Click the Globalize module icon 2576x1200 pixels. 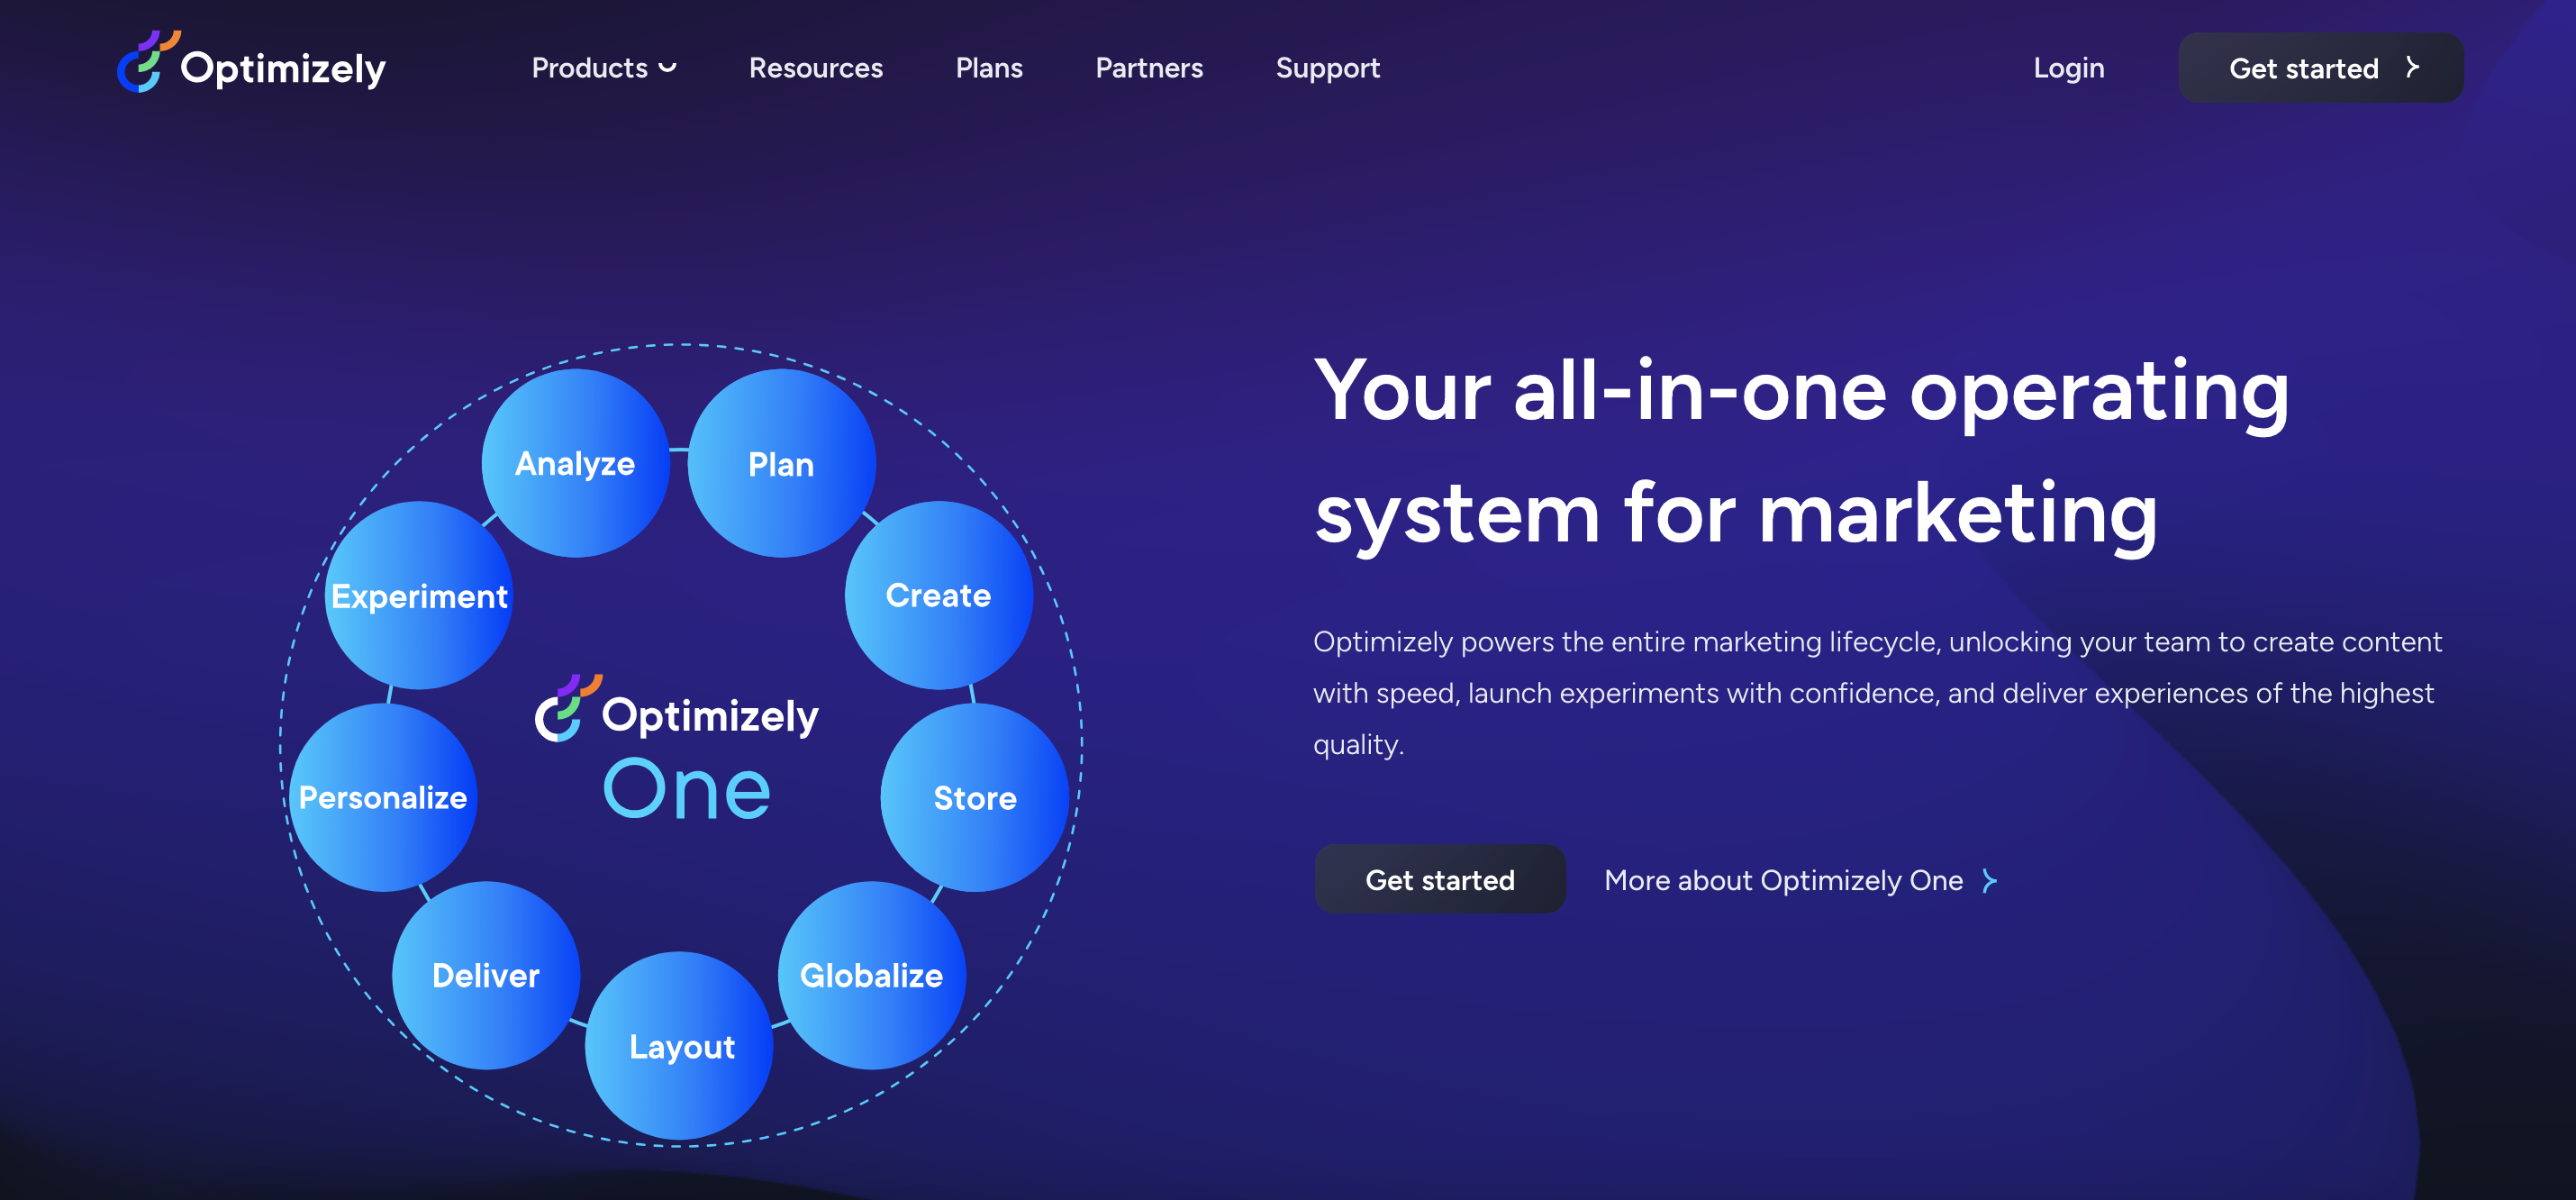coord(871,975)
